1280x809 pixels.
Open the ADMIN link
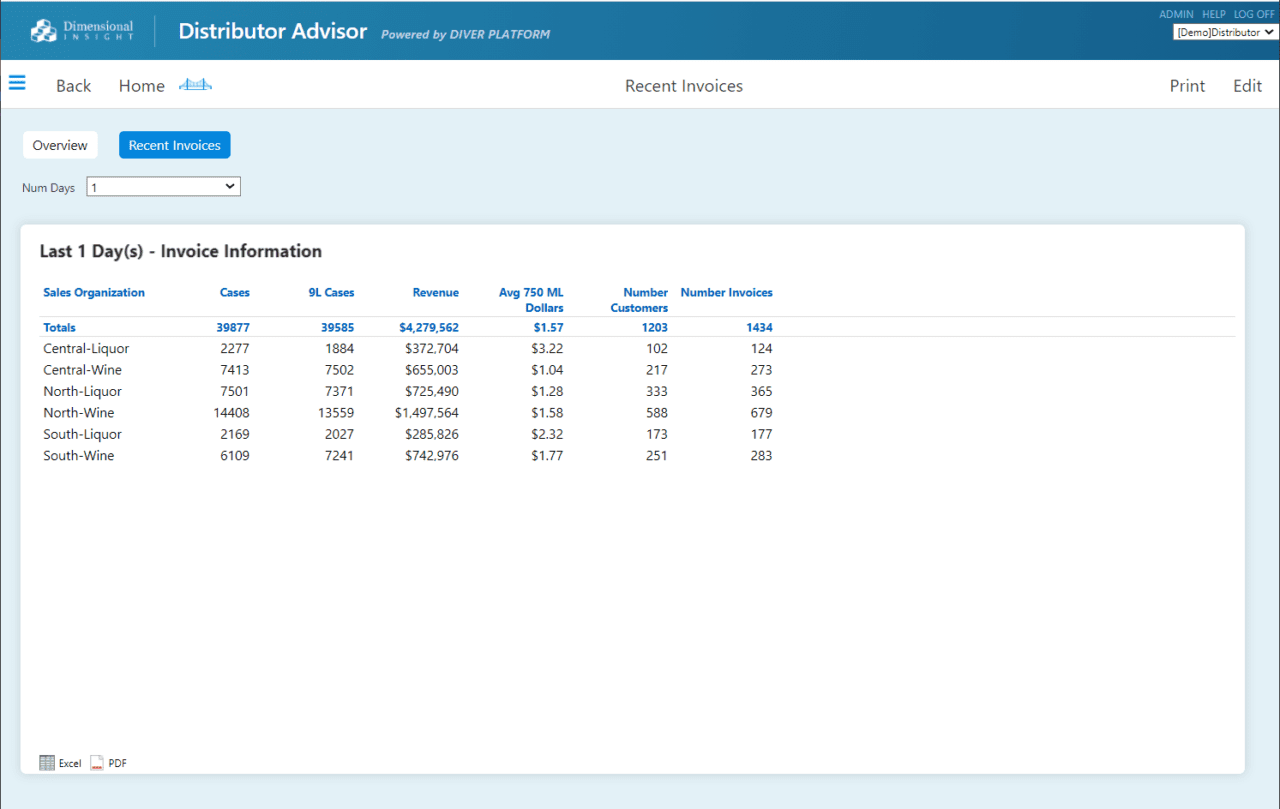(x=1176, y=13)
